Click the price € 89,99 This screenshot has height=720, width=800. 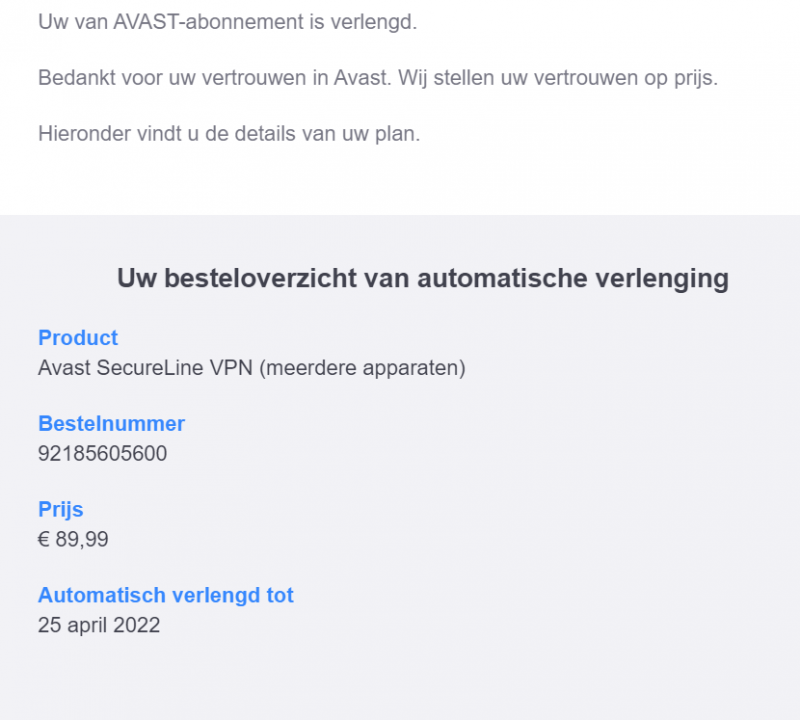coord(73,540)
